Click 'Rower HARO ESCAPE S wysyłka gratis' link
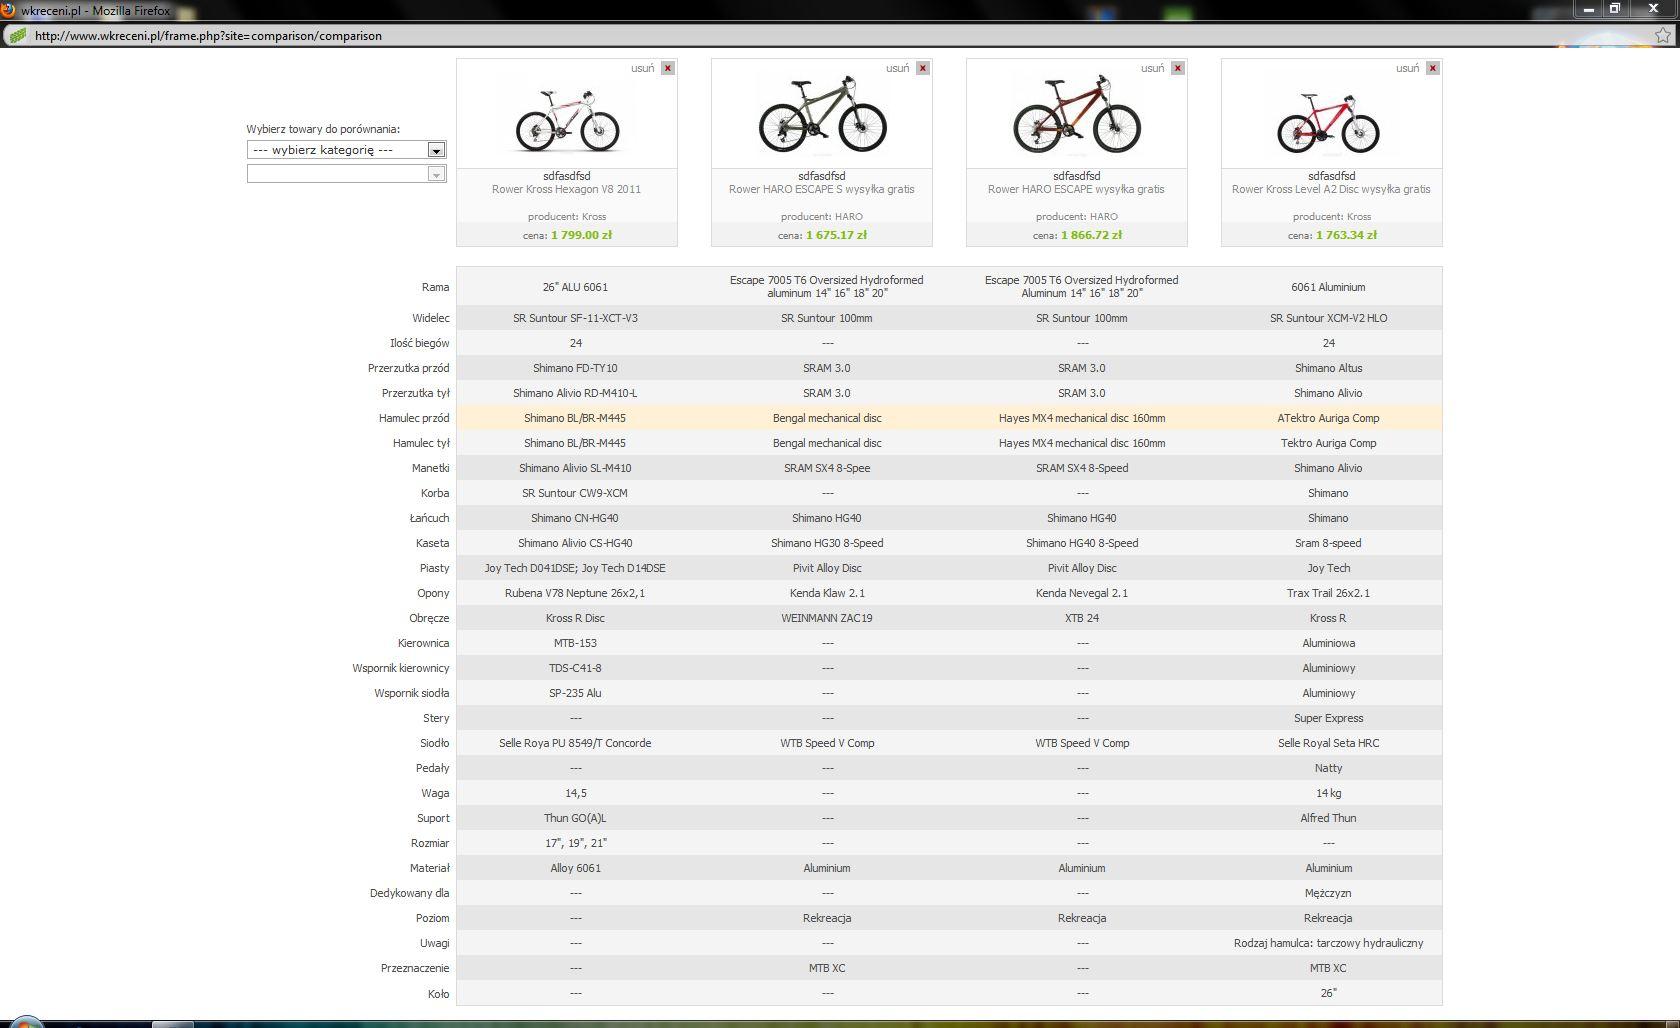This screenshot has width=1680, height=1028. [822, 189]
